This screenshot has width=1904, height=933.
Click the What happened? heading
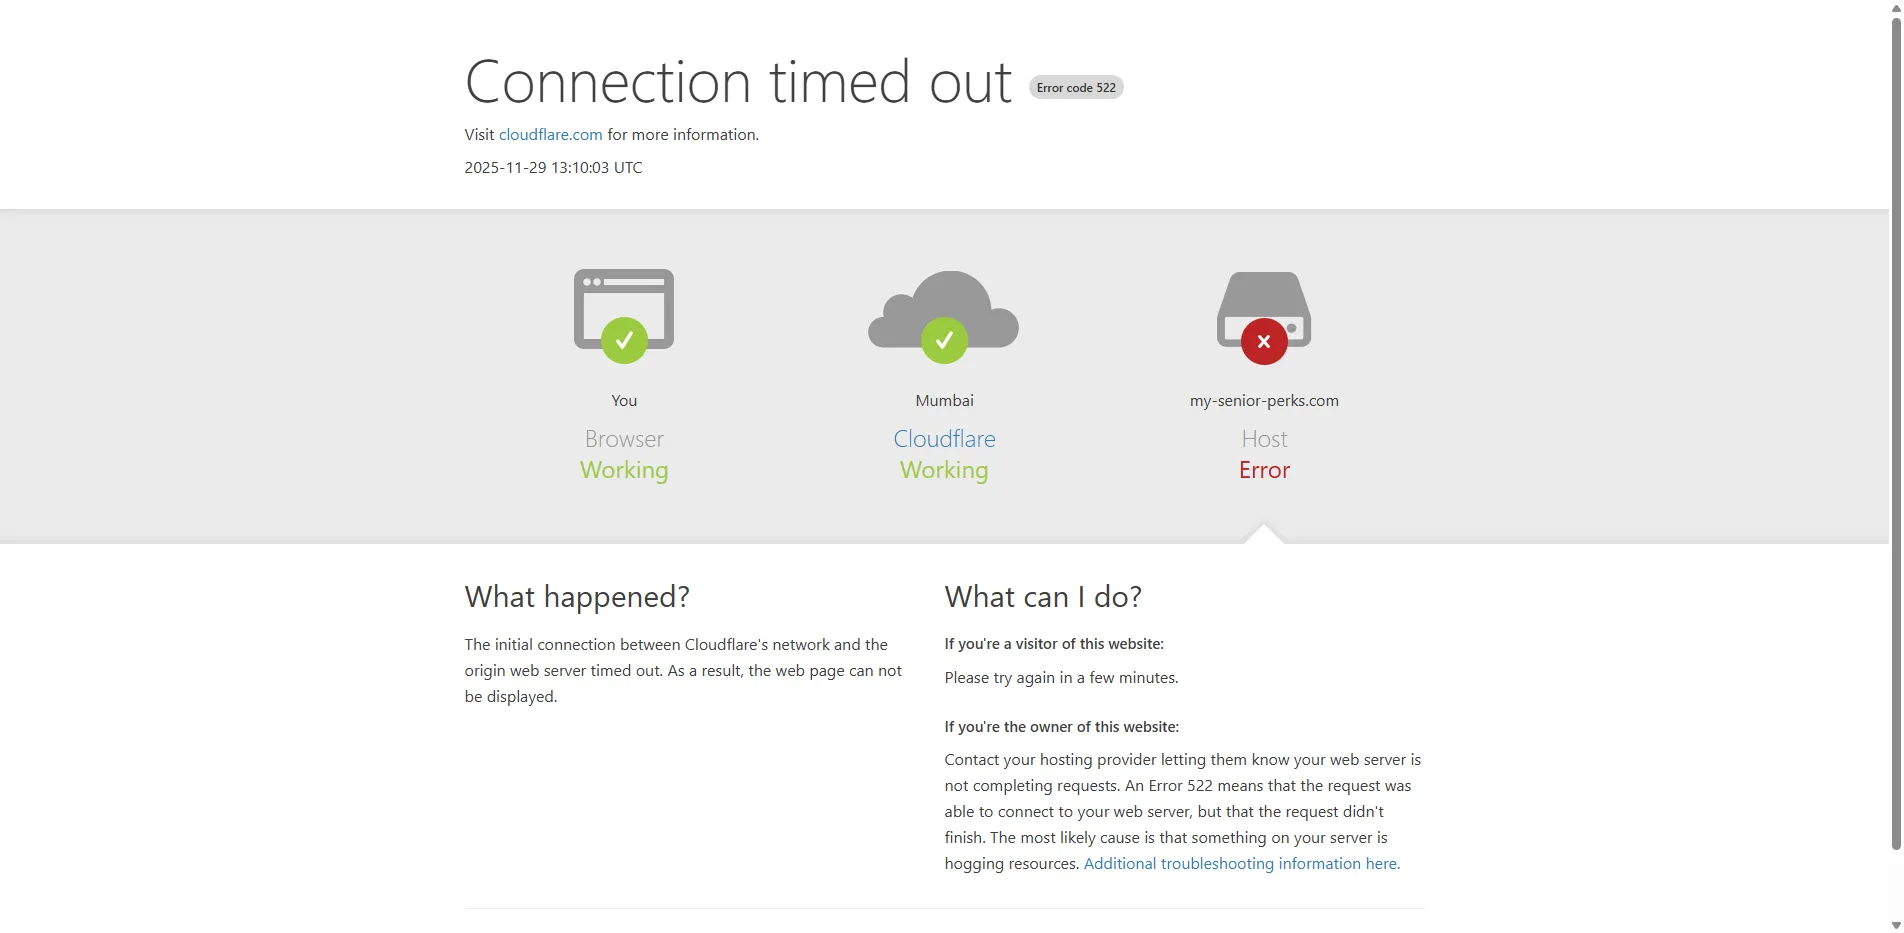(x=577, y=597)
